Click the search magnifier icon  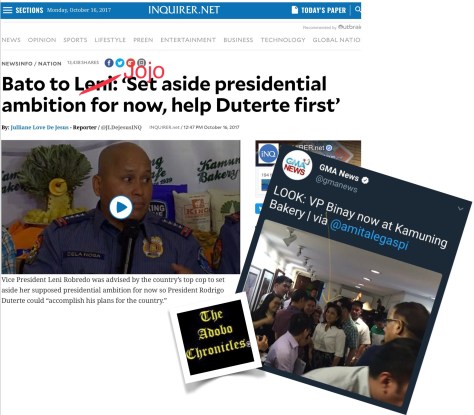tap(358, 10)
